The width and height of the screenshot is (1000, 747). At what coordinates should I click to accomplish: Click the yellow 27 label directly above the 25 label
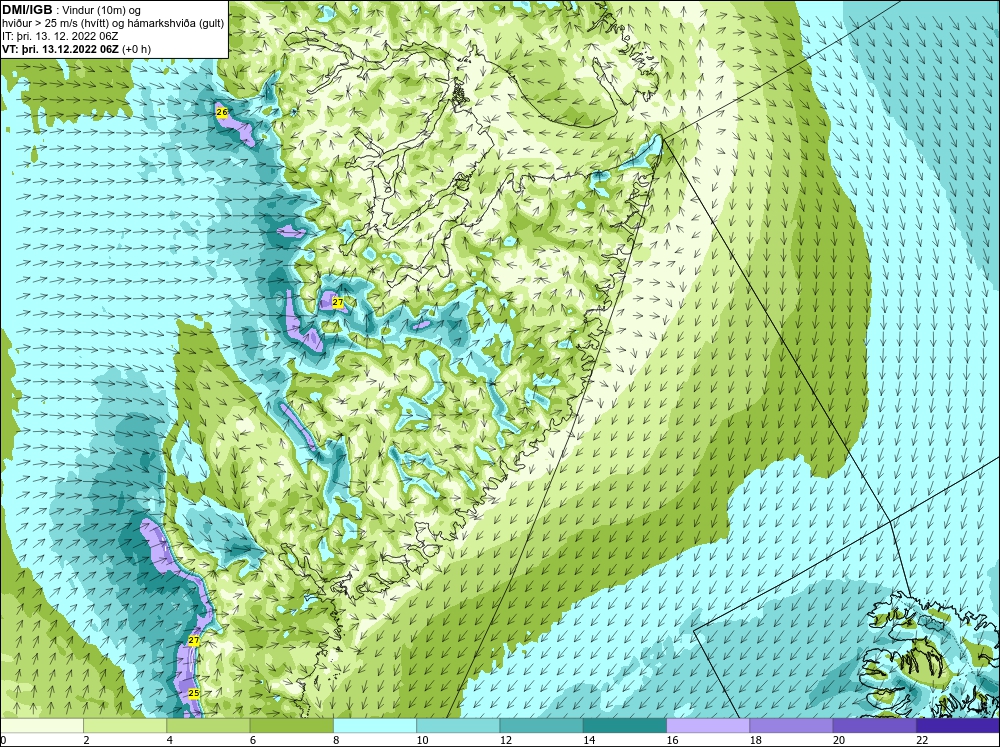pos(194,640)
